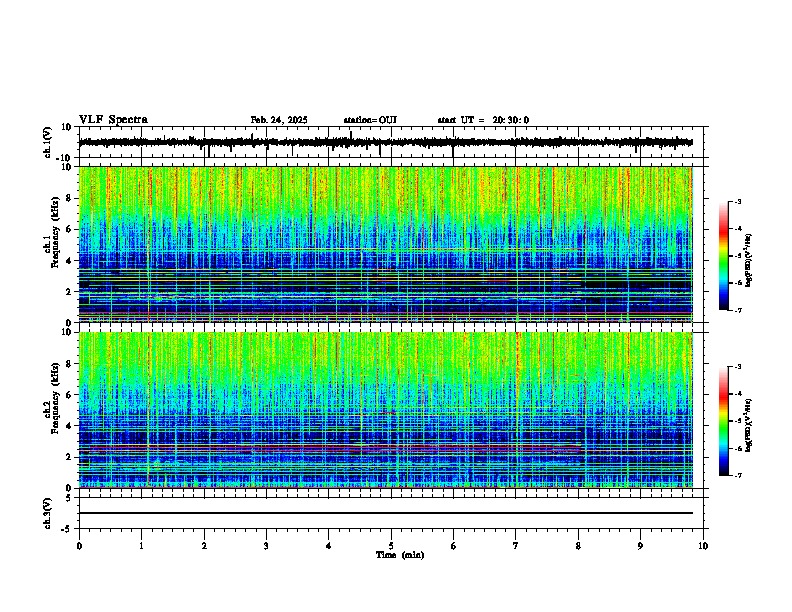
Task: Click the 'station=OUI' header label
Action: point(370,120)
